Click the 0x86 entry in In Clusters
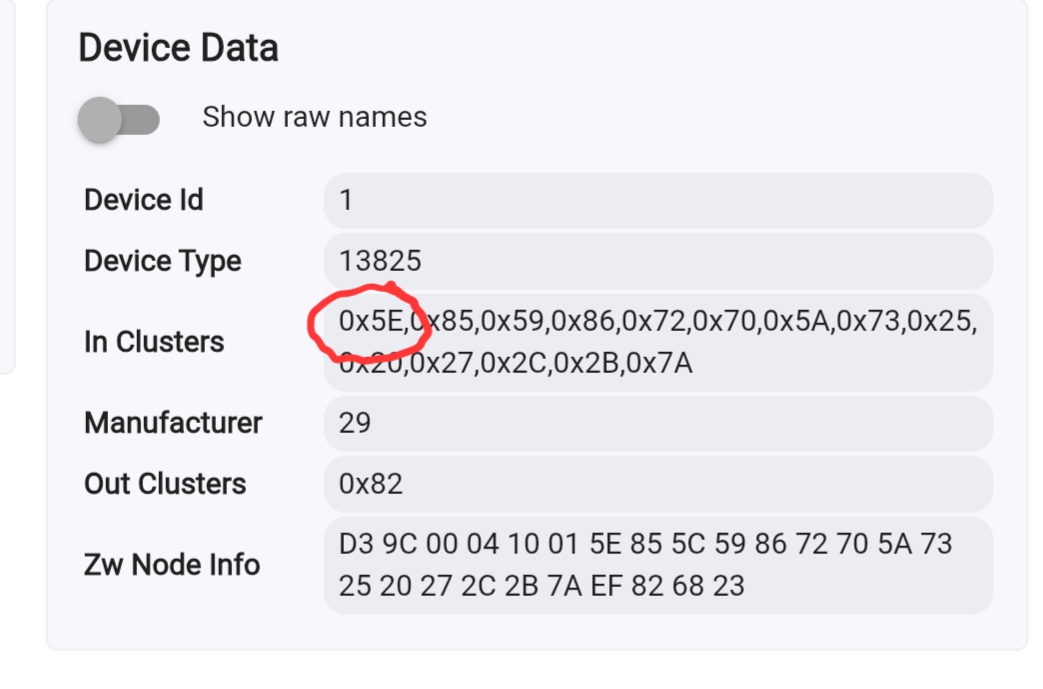Screen dimensions: 1043x689 tap(583, 322)
